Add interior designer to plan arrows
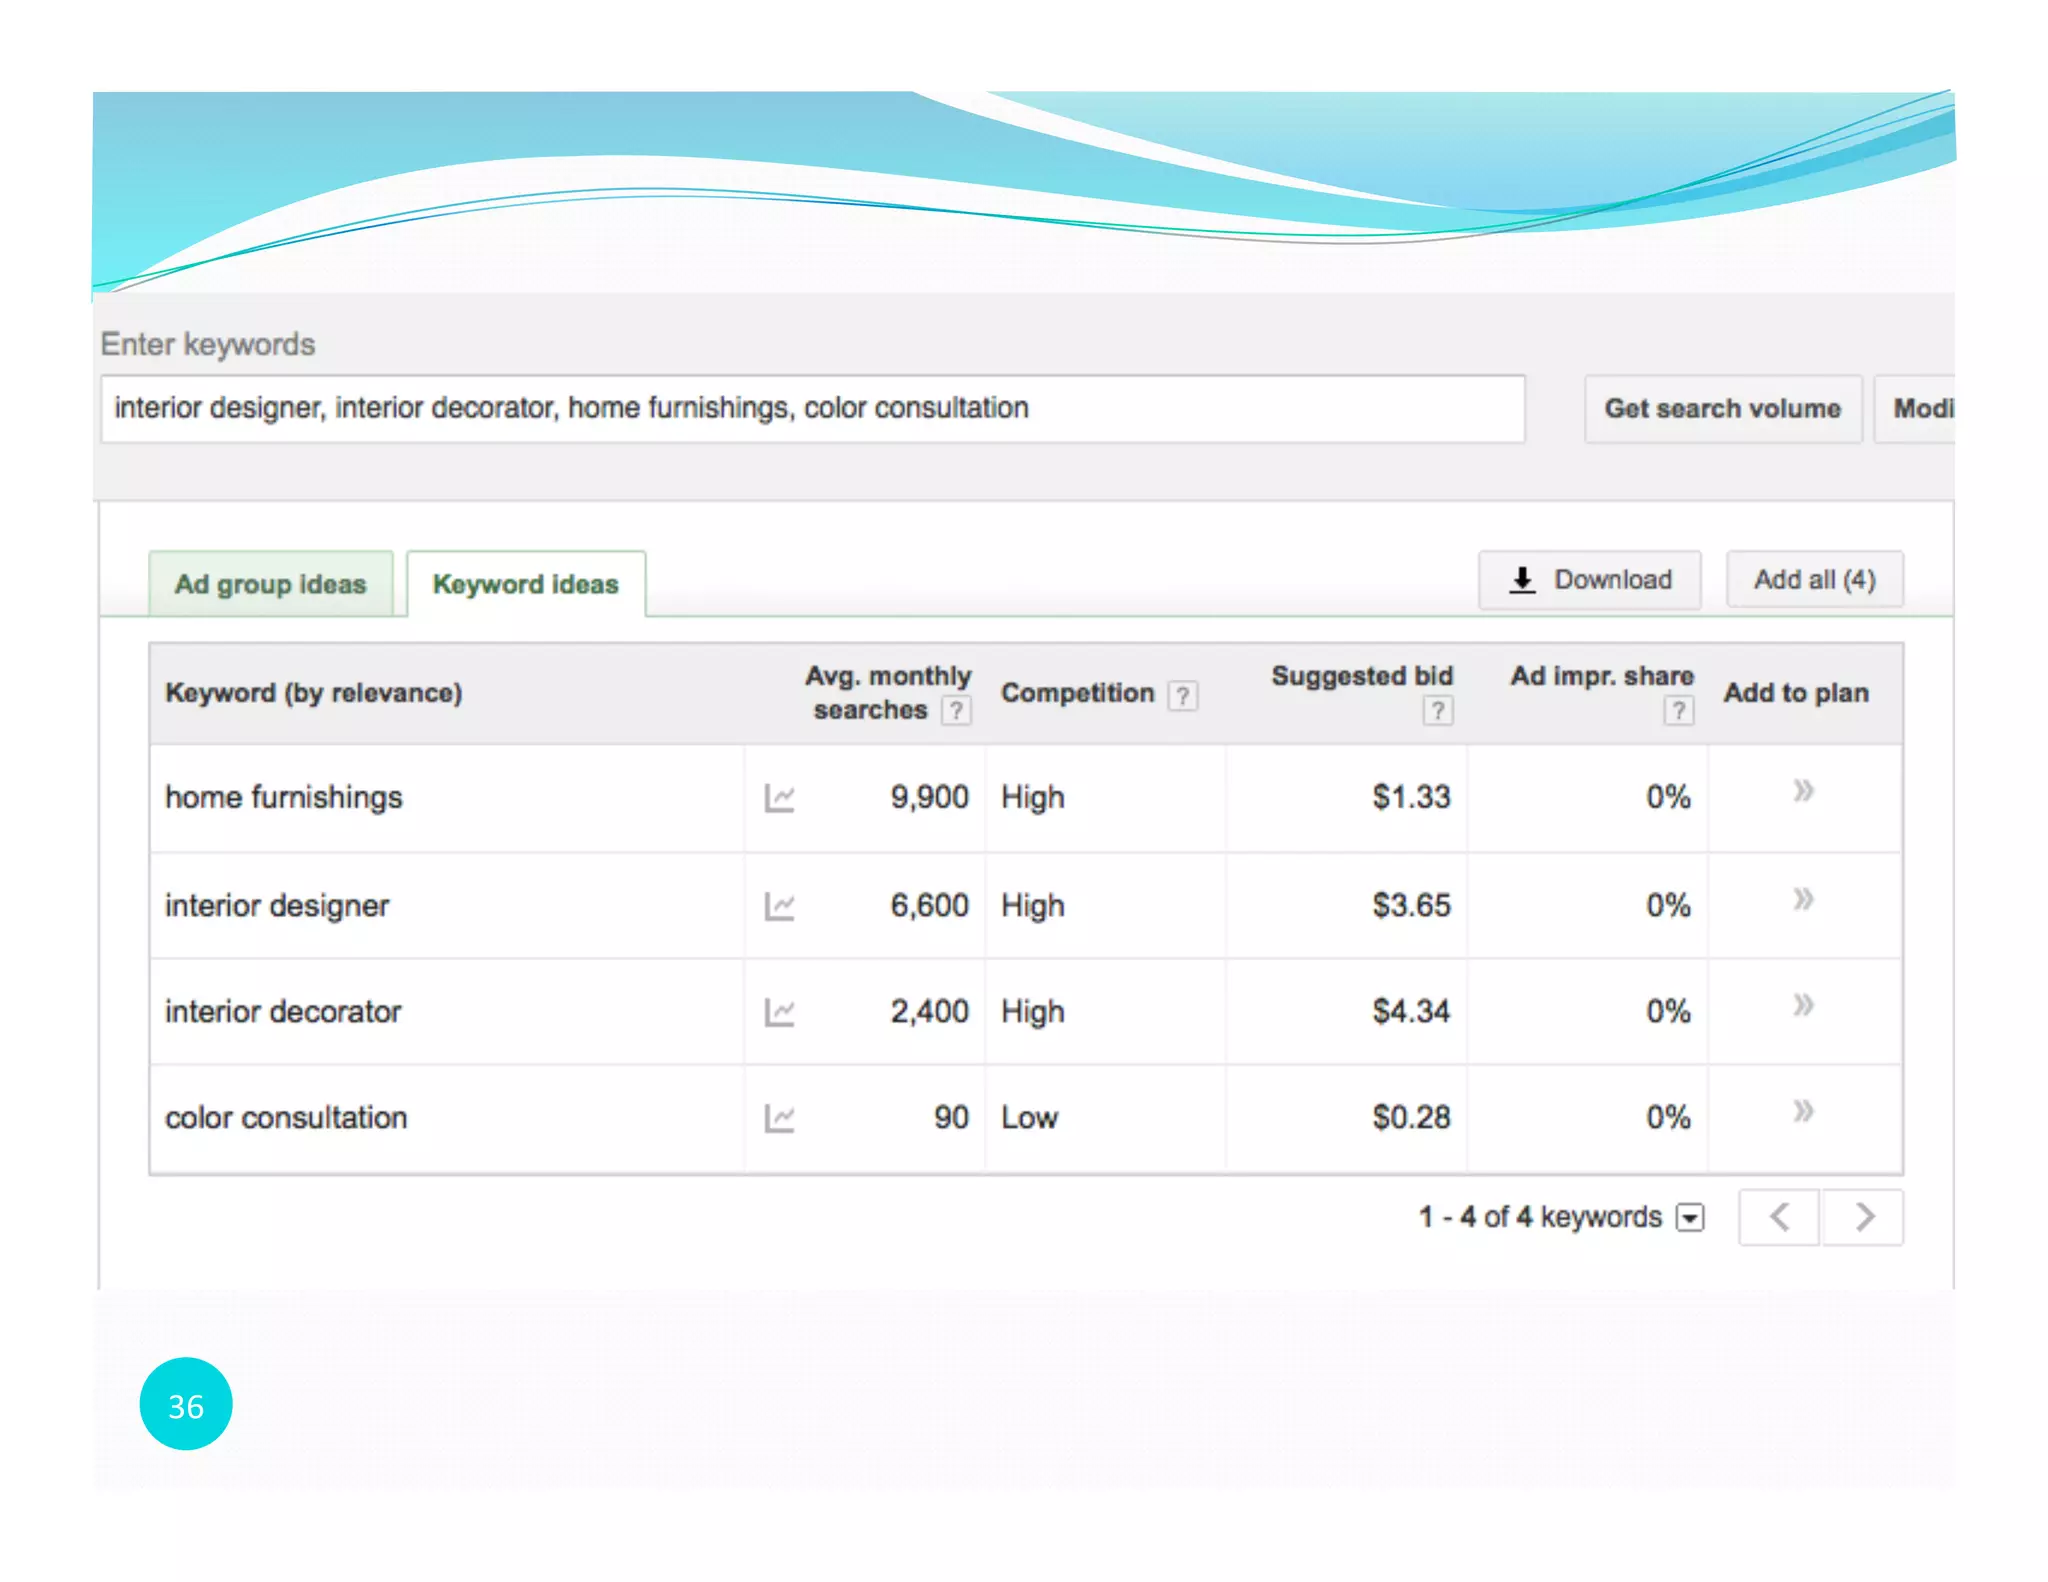 [x=1803, y=899]
